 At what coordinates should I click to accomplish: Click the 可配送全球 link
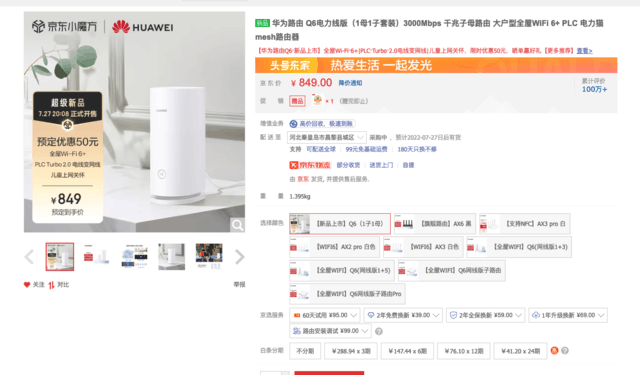(x=321, y=149)
